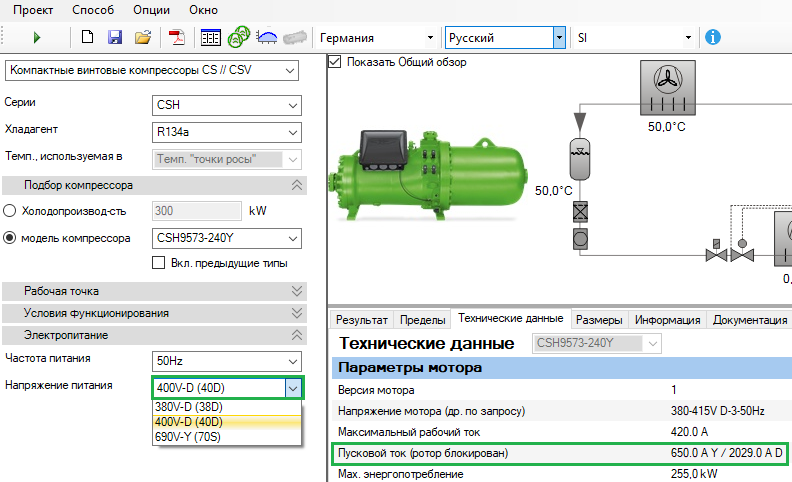The height and width of the screenshot is (482, 792).
Task: Uncheck the Показать Общий обзор checkbox
Action: [335, 62]
